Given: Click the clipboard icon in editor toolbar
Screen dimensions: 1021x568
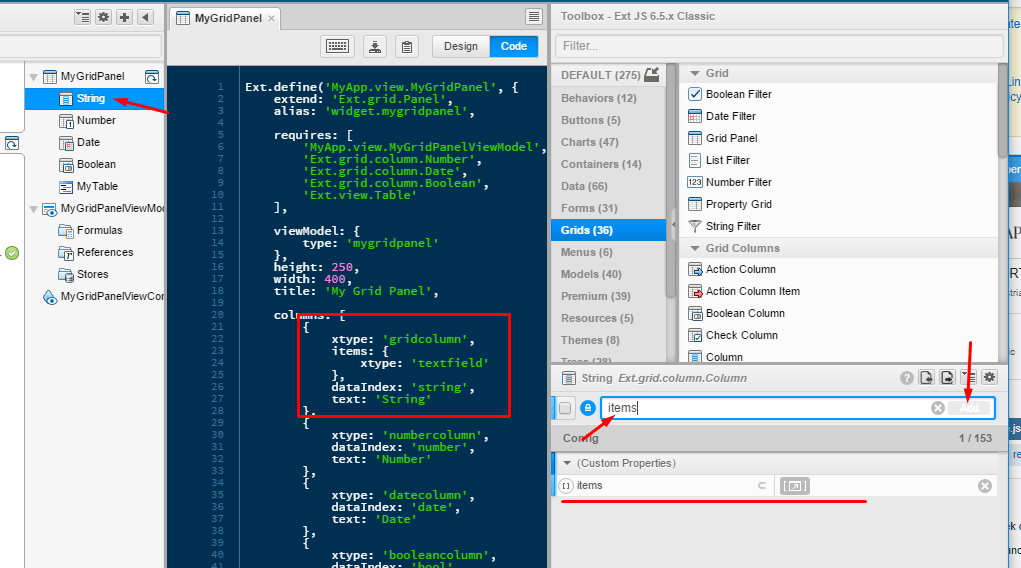Looking at the screenshot, I should point(407,46).
